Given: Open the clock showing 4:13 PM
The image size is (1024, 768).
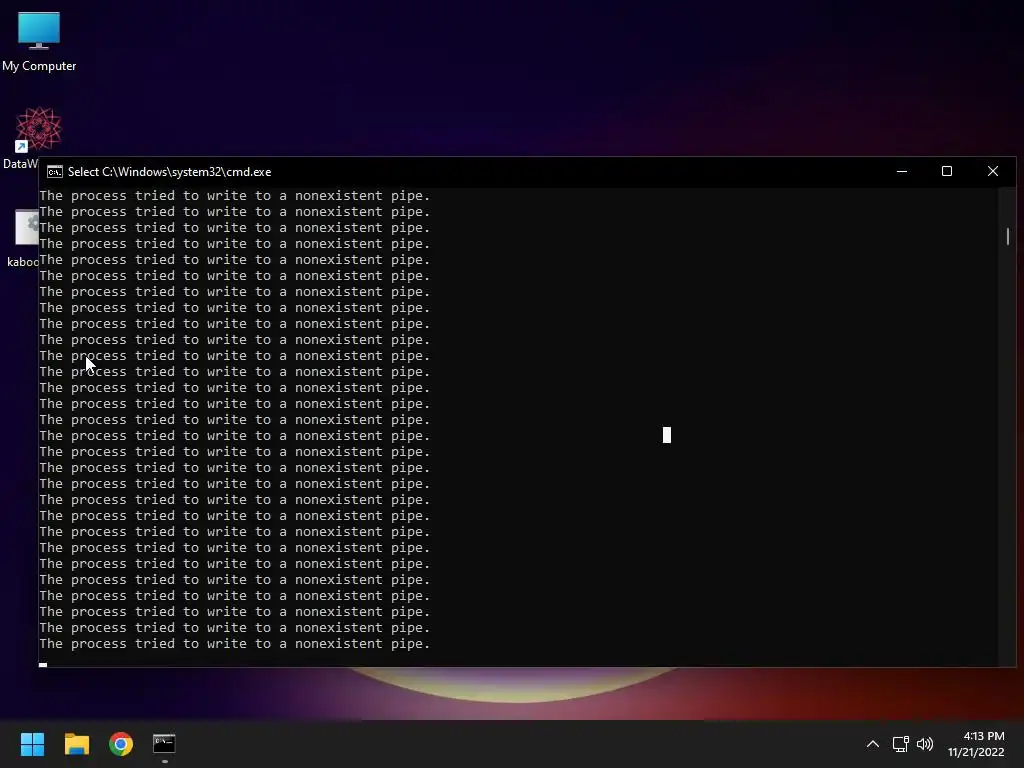Looking at the screenshot, I should tap(984, 736).
